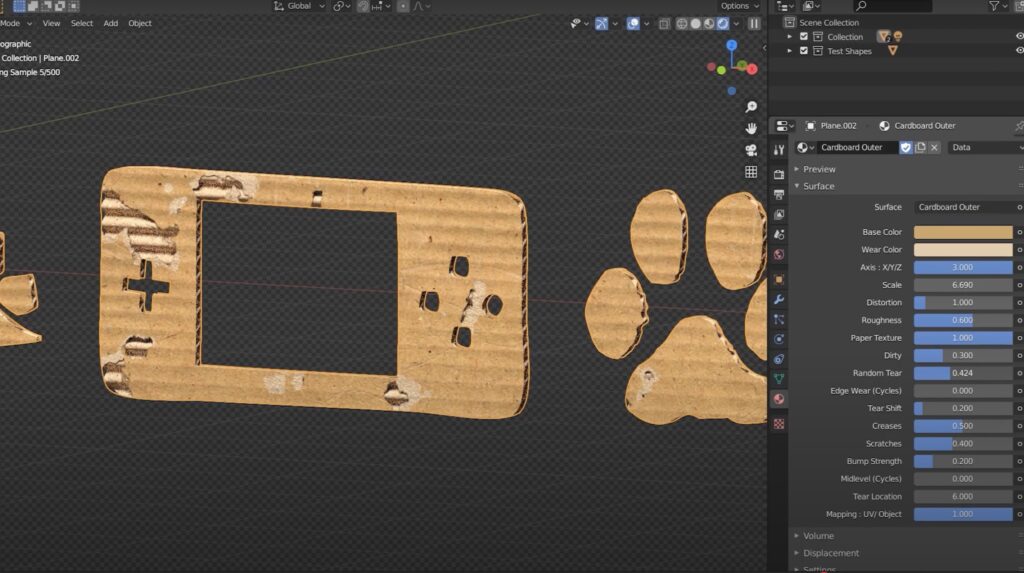Screen dimensions: 1024x573
Task: Expand the Collection tree row
Action: click(x=790, y=37)
